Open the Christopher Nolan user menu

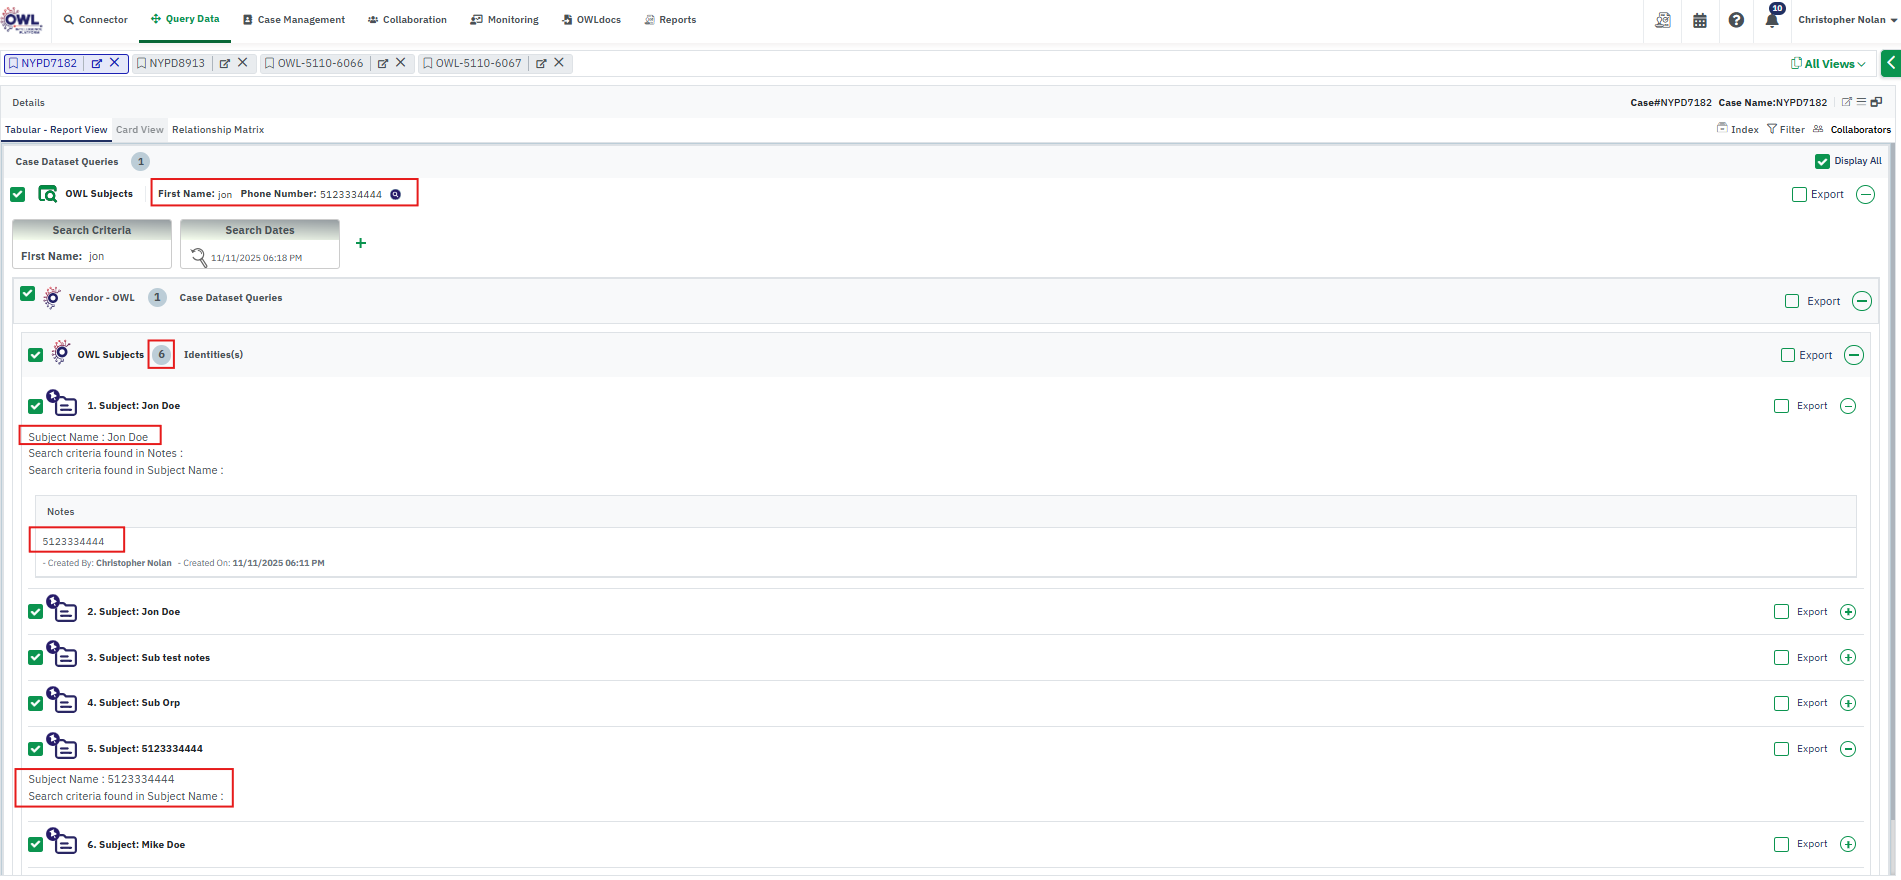1846,20
